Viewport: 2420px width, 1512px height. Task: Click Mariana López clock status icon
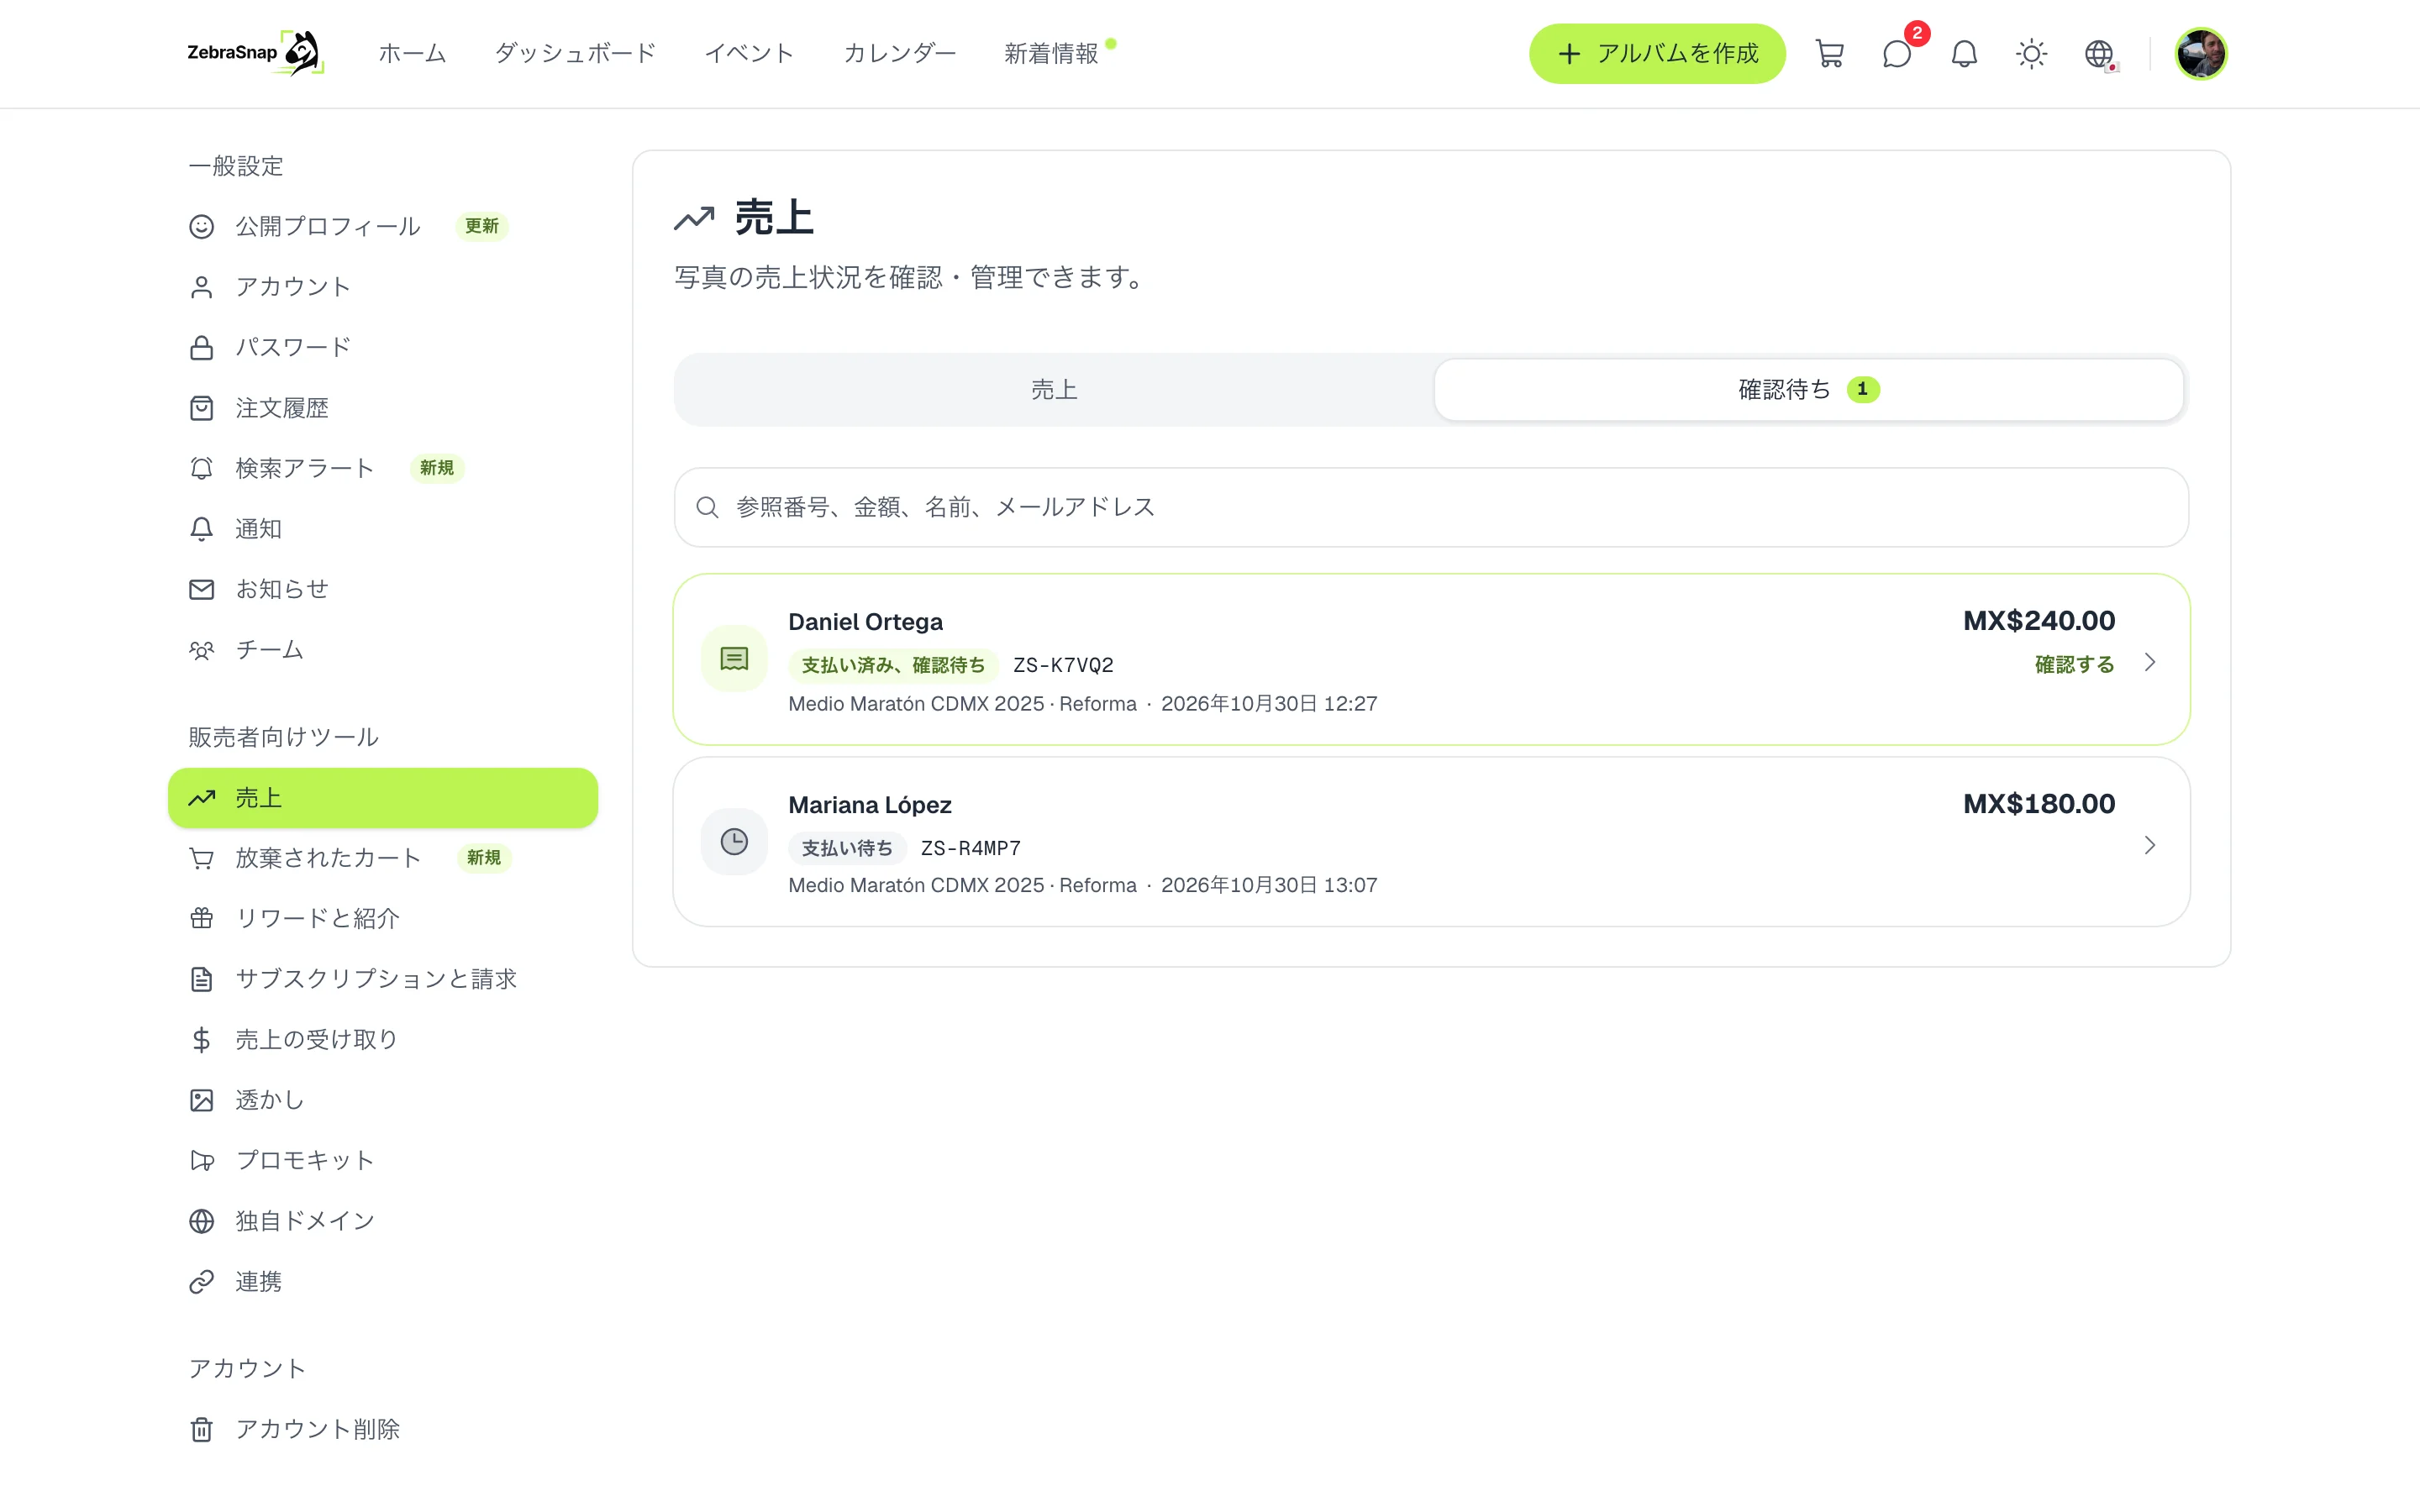(734, 842)
